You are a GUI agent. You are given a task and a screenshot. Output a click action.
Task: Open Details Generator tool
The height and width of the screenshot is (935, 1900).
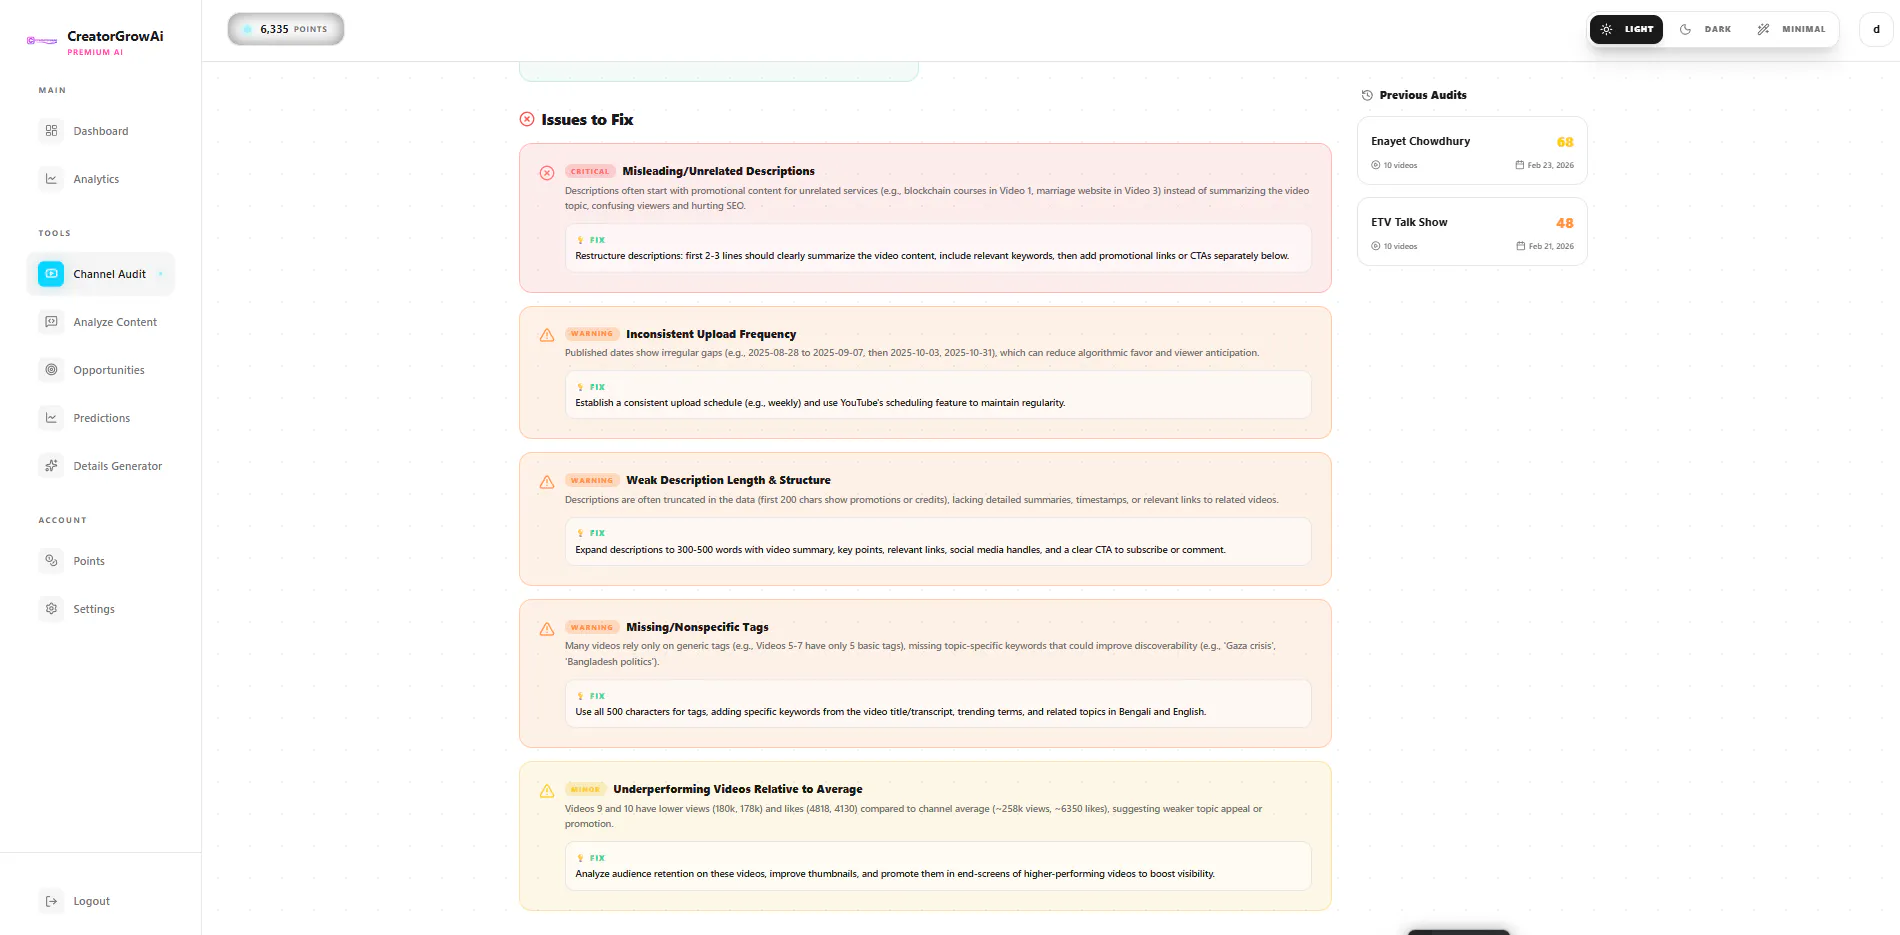click(101, 466)
